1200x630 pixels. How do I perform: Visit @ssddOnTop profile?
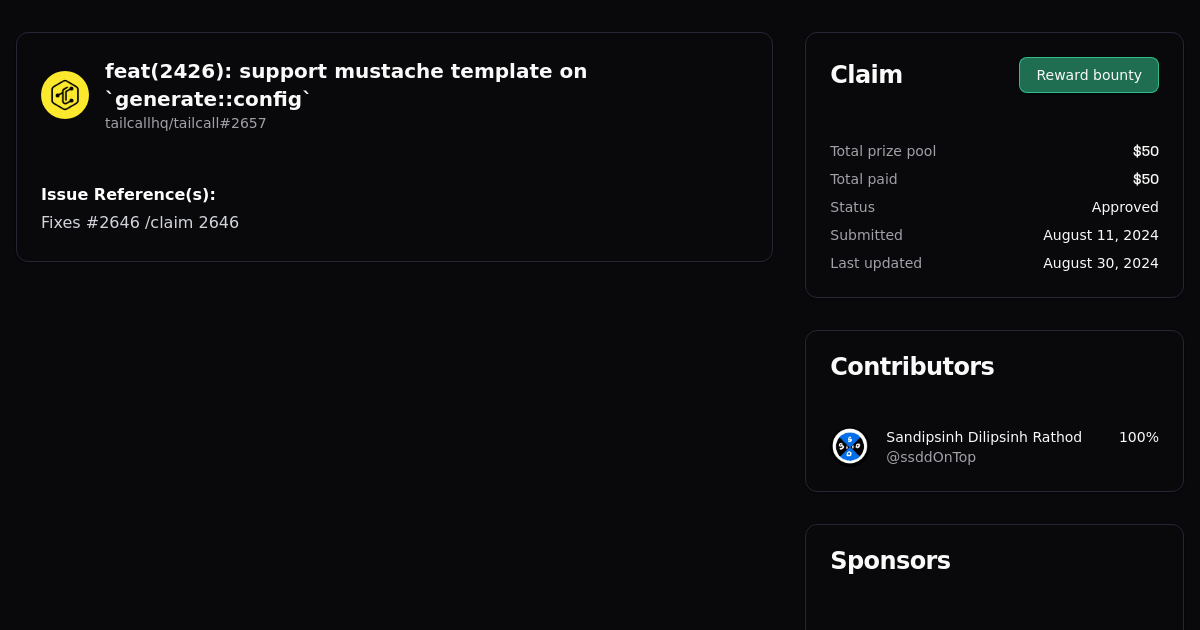pyautogui.click(x=931, y=457)
